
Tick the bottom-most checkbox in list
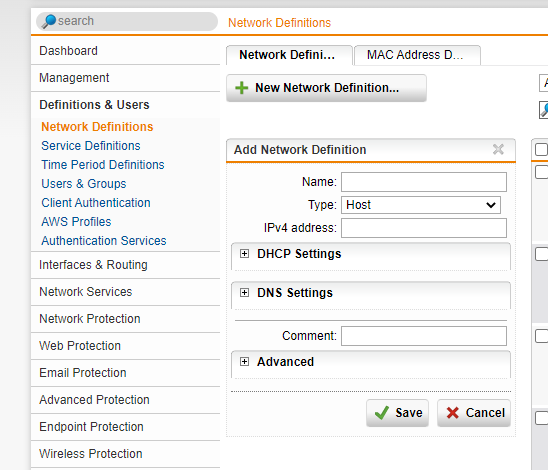tap(541, 418)
